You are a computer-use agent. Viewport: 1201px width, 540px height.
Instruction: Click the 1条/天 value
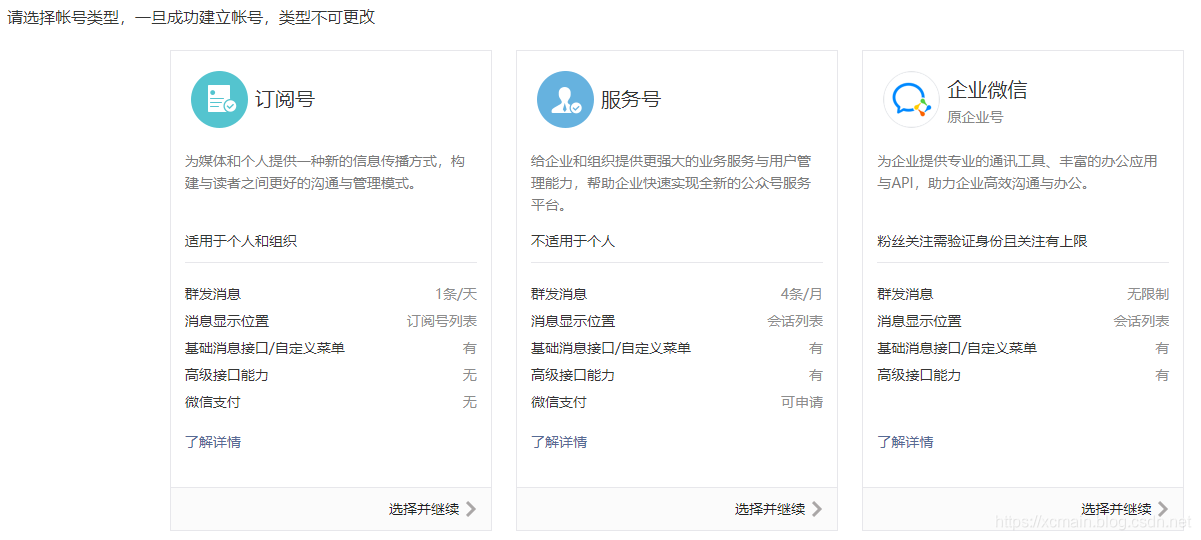[x=456, y=294]
